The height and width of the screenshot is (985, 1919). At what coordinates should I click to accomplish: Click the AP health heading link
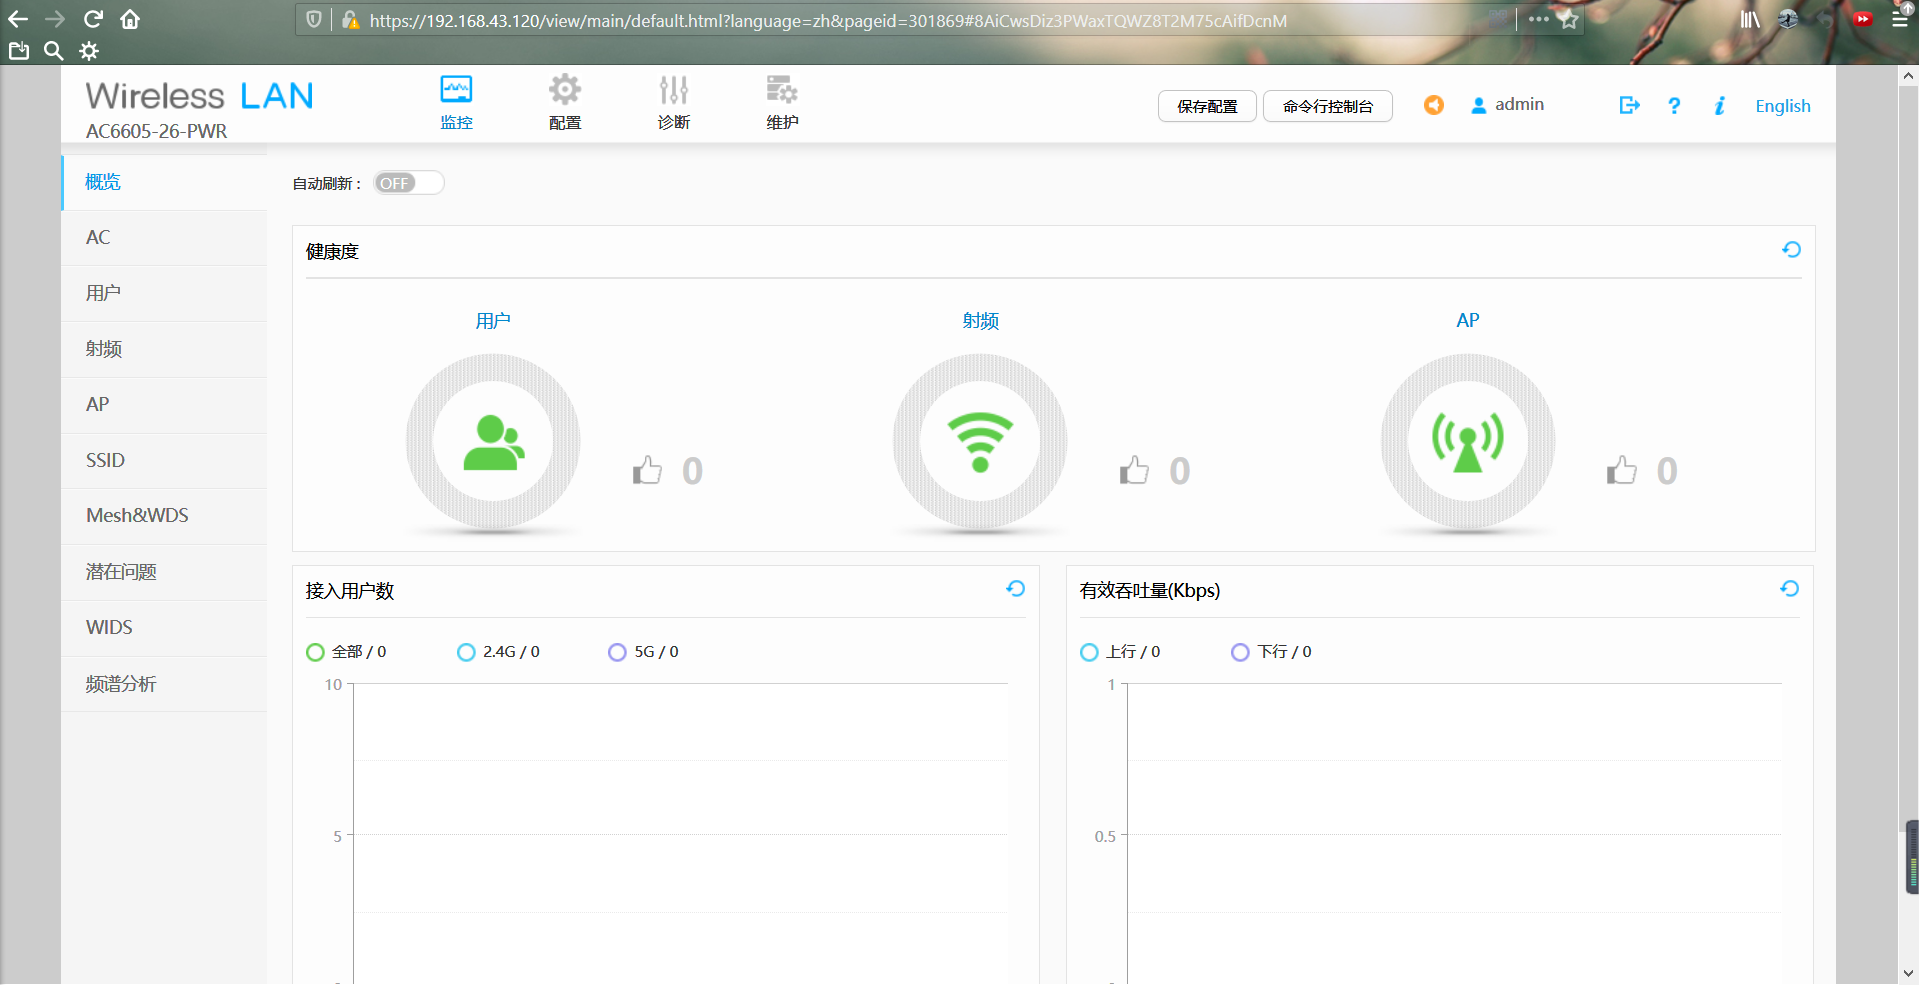coord(1467,321)
